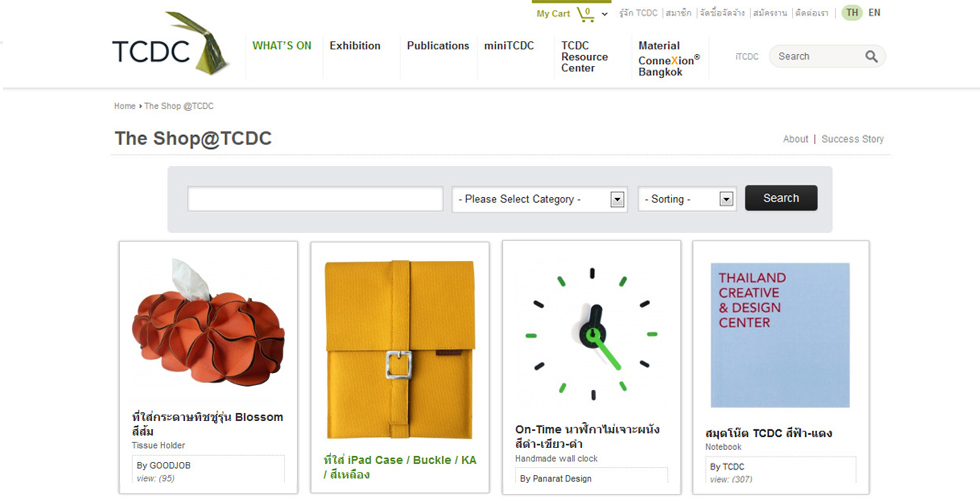
Task: Go to Home breadcrumb
Action: [124, 106]
